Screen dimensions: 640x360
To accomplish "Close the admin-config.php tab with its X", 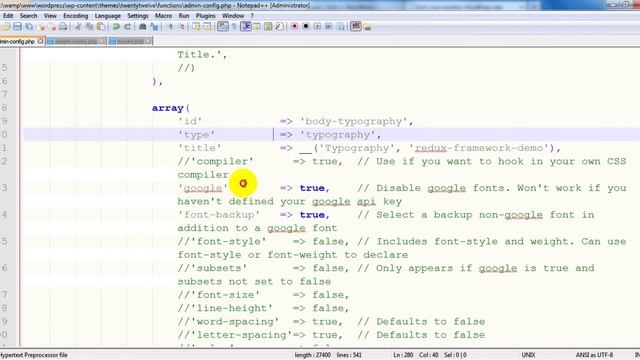I will tap(40, 41).
